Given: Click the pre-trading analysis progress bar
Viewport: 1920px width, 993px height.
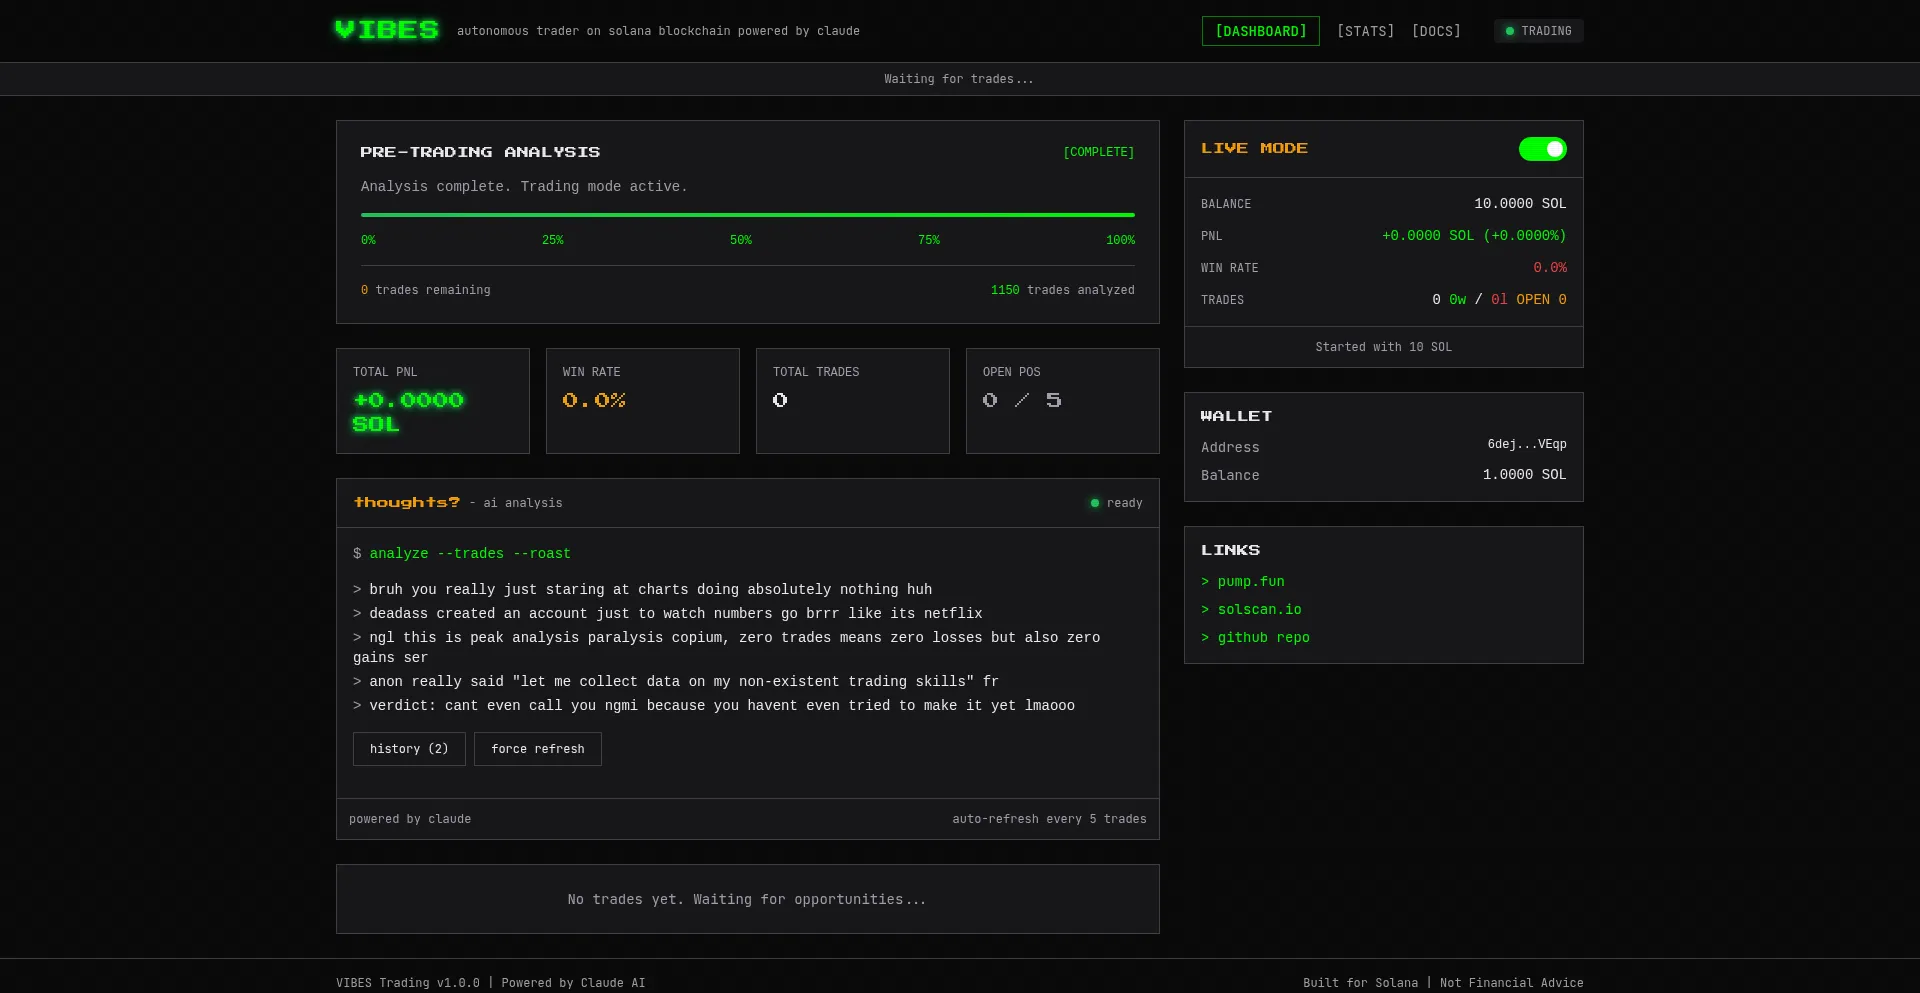Looking at the screenshot, I should [747, 215].
